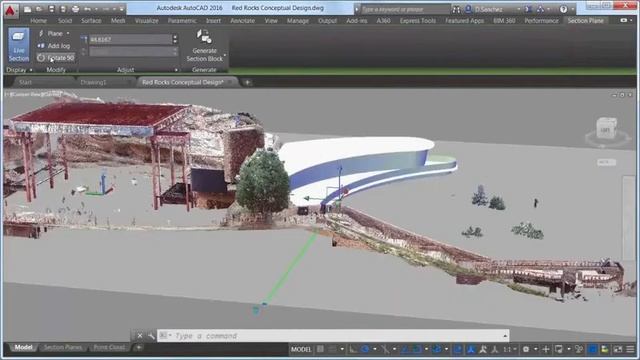Screen dimensions: 640x360
Task: Toggle the grid display in status bar
Action: [320, 349]
